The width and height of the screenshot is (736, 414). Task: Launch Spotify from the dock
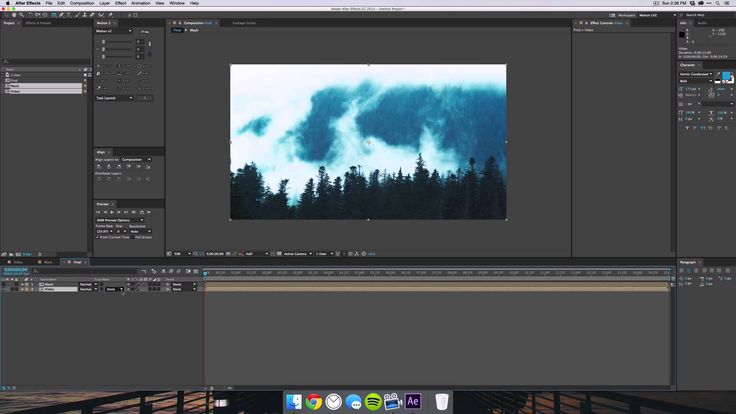tap(373, 402)
